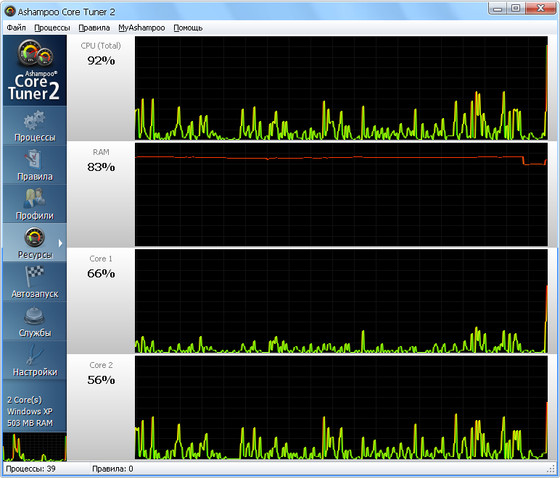Viewport: 560px width, 478px height.
Task: Open the Помощь menu
Action: [x=188, y=28]
